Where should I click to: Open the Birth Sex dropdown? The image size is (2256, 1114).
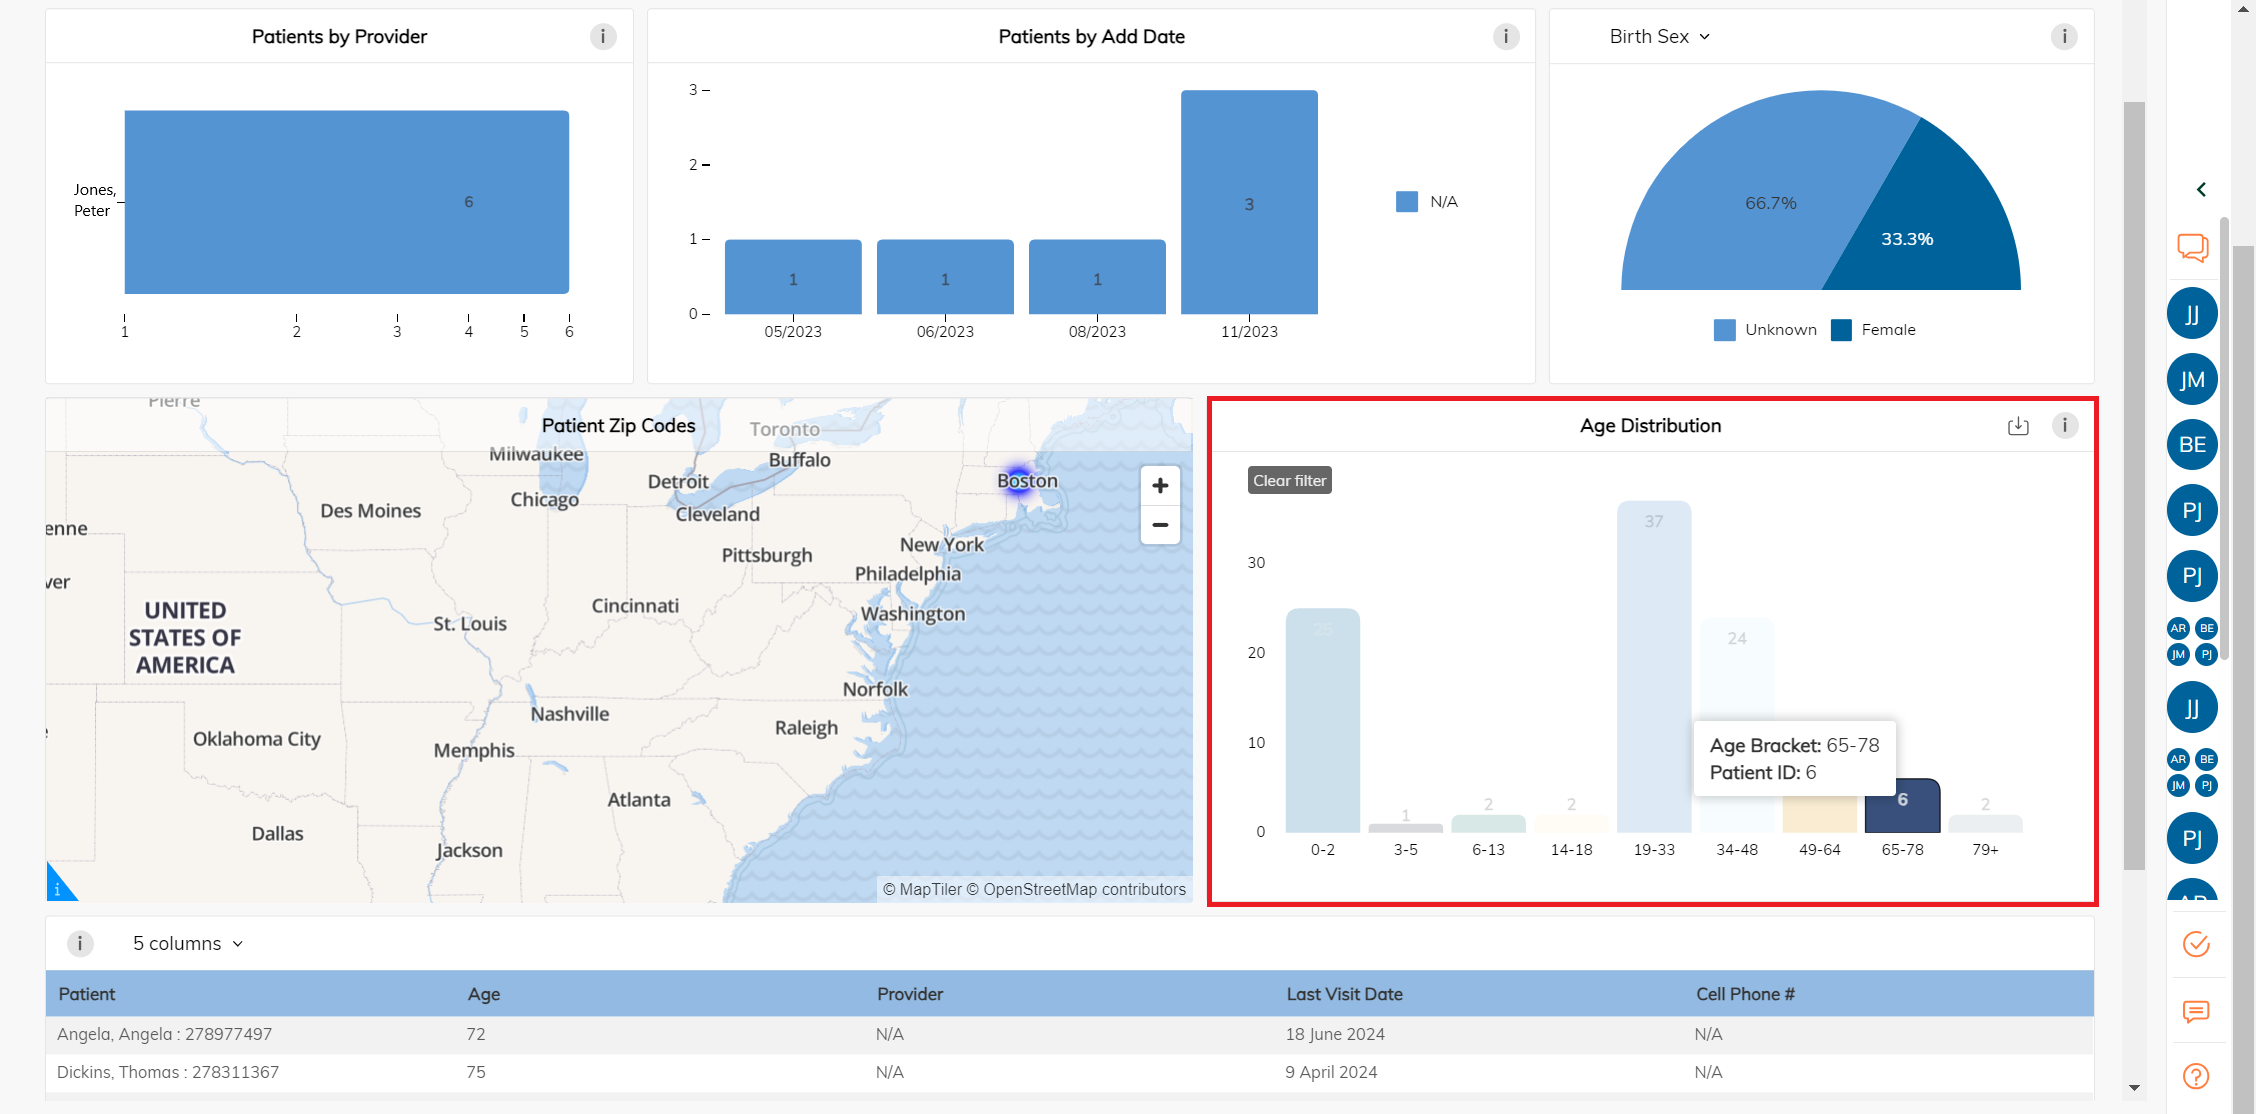[1659, 37]
